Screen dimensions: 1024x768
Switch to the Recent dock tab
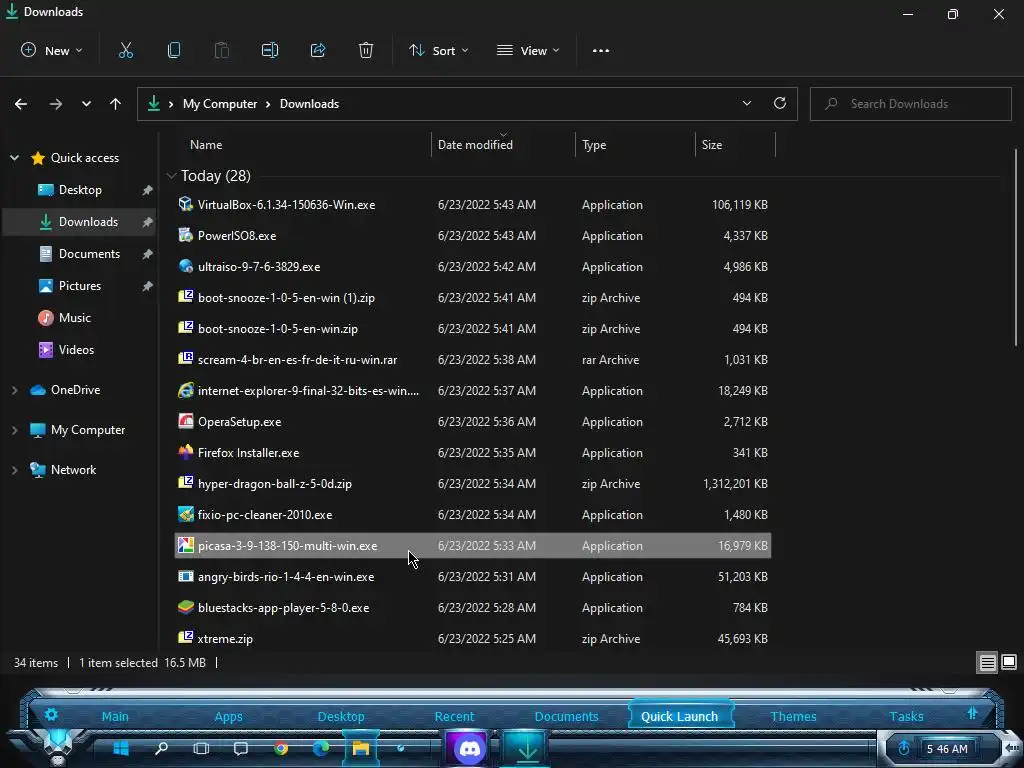point(454,716)
